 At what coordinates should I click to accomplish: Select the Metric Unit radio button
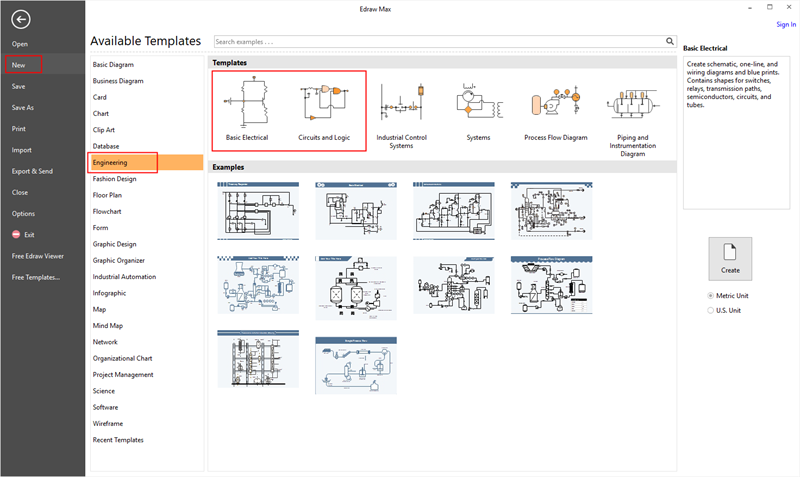click(710, 296)
